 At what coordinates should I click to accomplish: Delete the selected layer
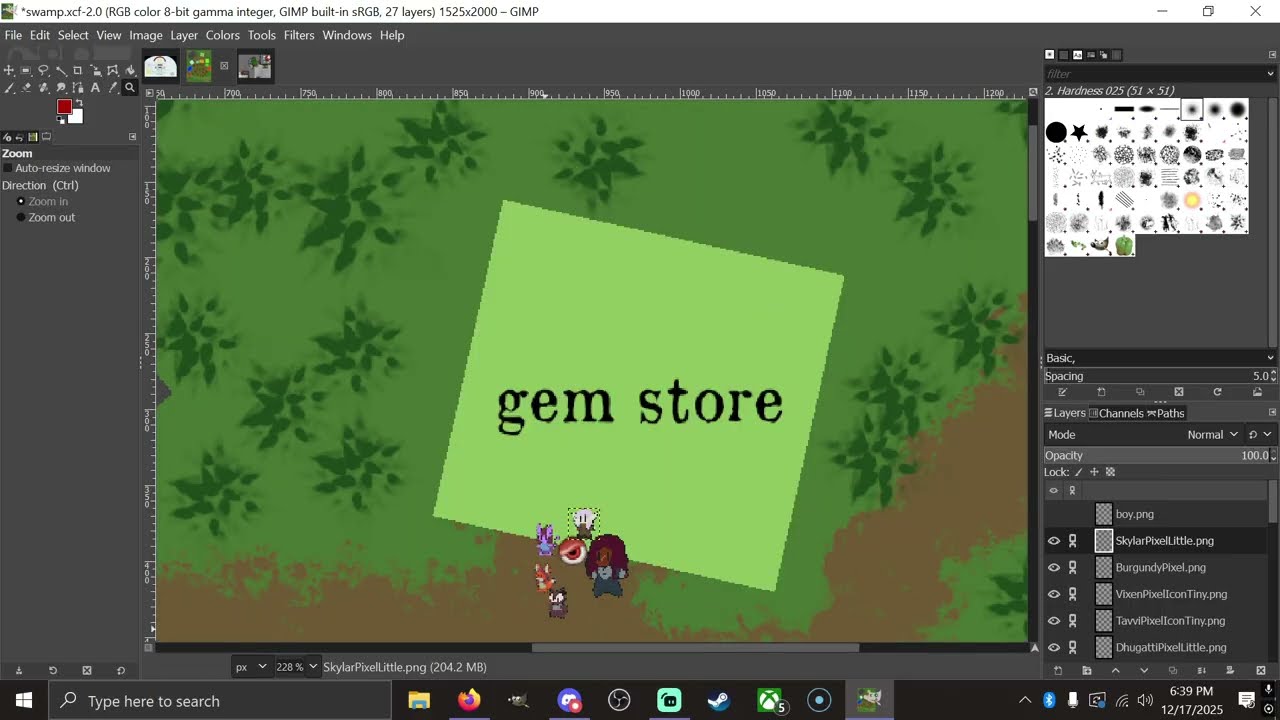click(1260, 670)
